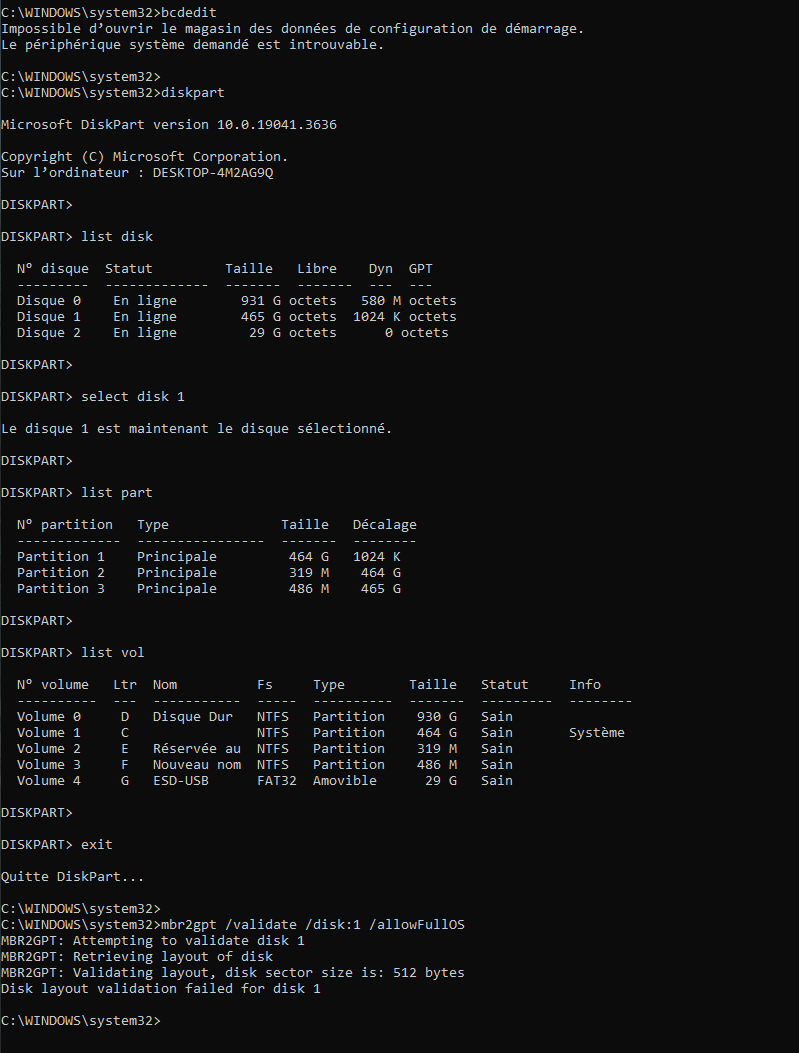This screenshot has height=1053, width=799.
Task: Click the 'Volume 4' row label
Action: (49, 781)
